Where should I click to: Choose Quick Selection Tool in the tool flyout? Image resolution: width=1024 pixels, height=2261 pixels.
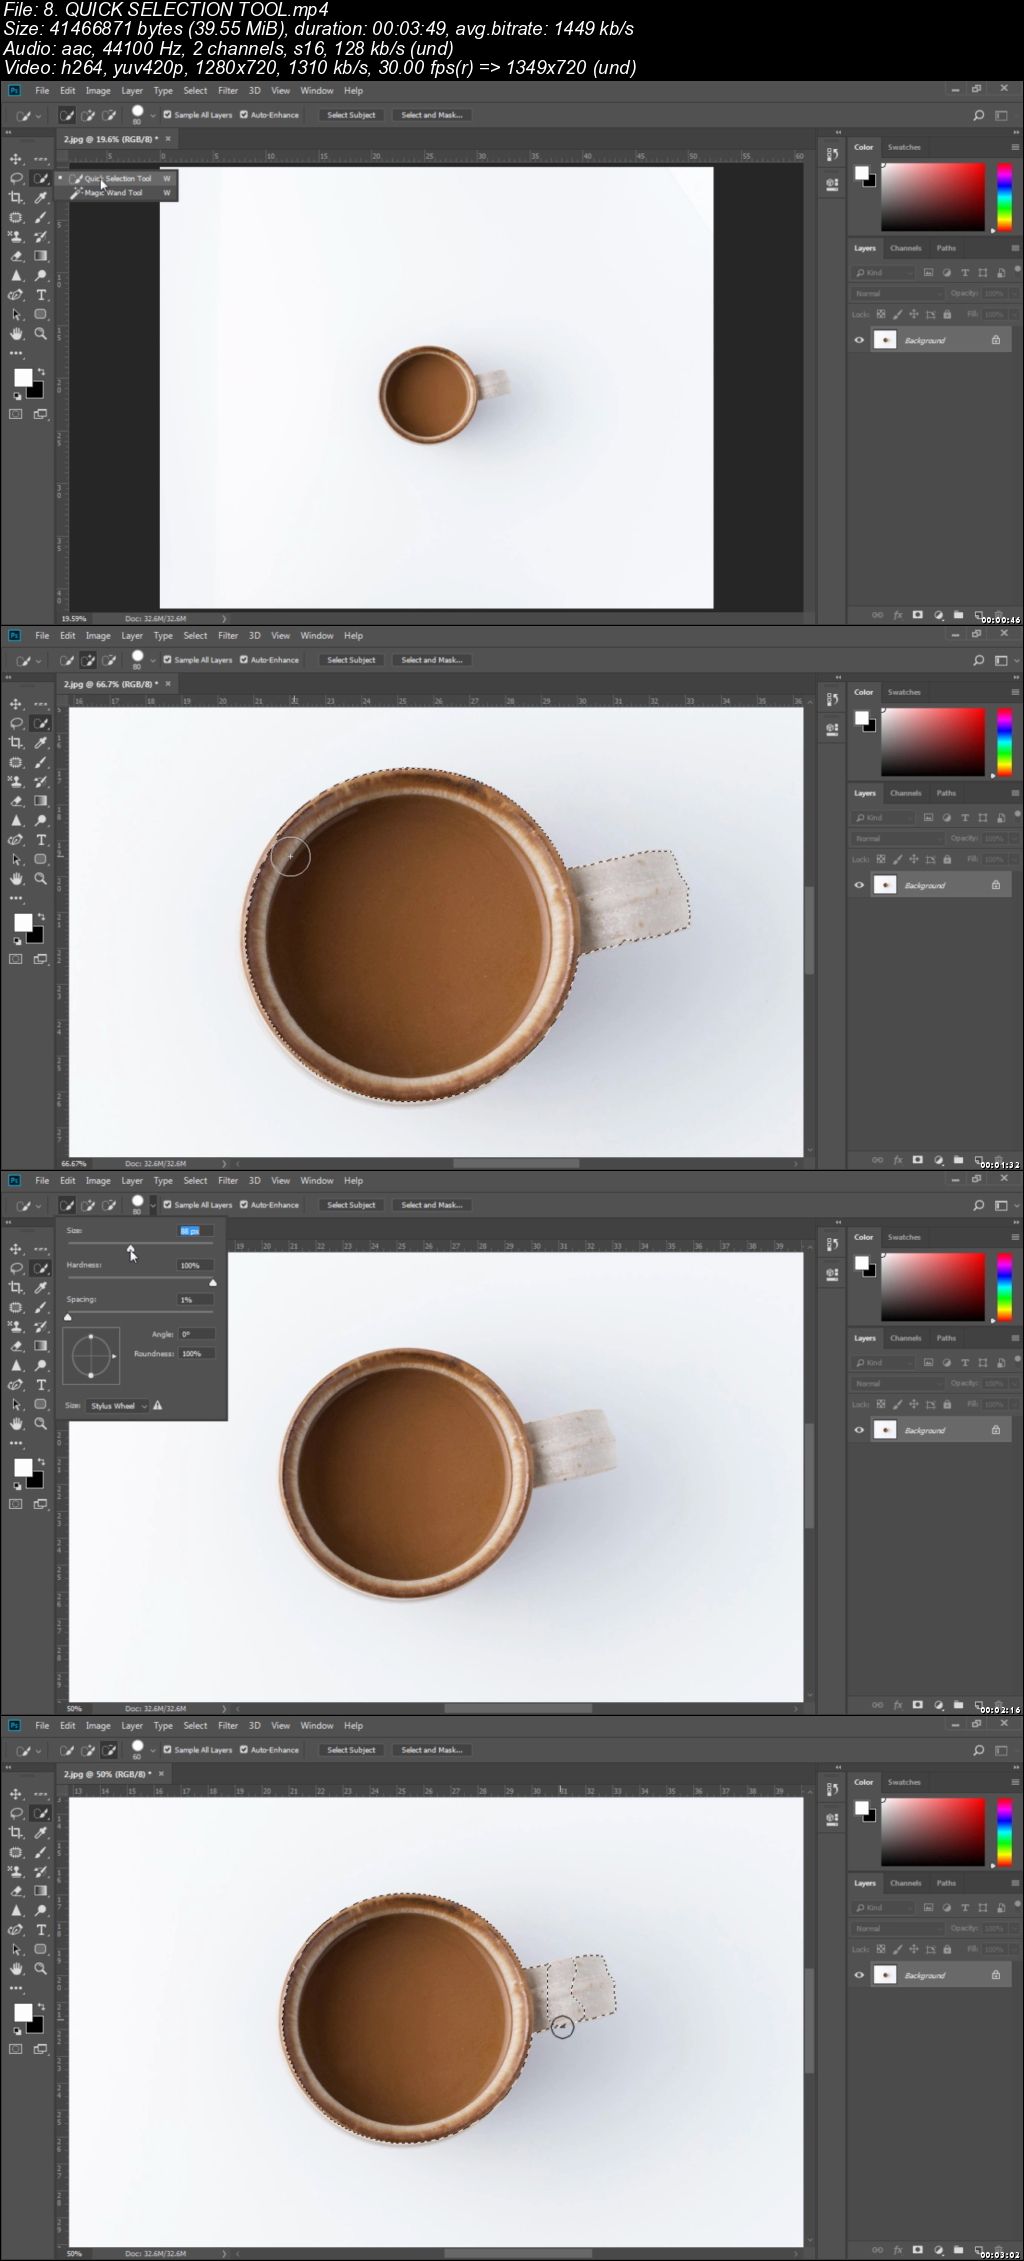click(x=116, y=179)
